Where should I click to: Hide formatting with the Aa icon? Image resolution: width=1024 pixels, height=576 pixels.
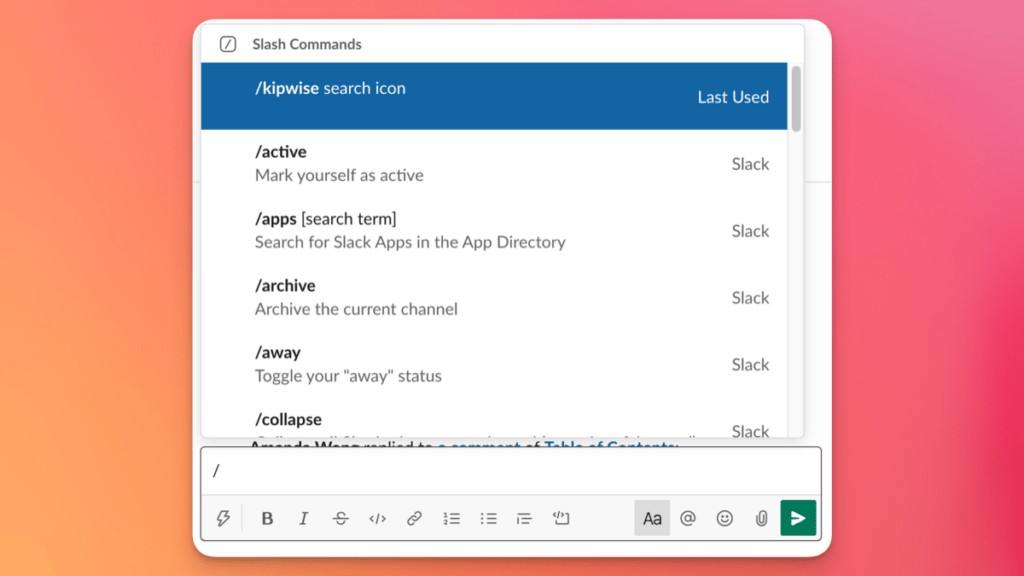tap(652, 518)
